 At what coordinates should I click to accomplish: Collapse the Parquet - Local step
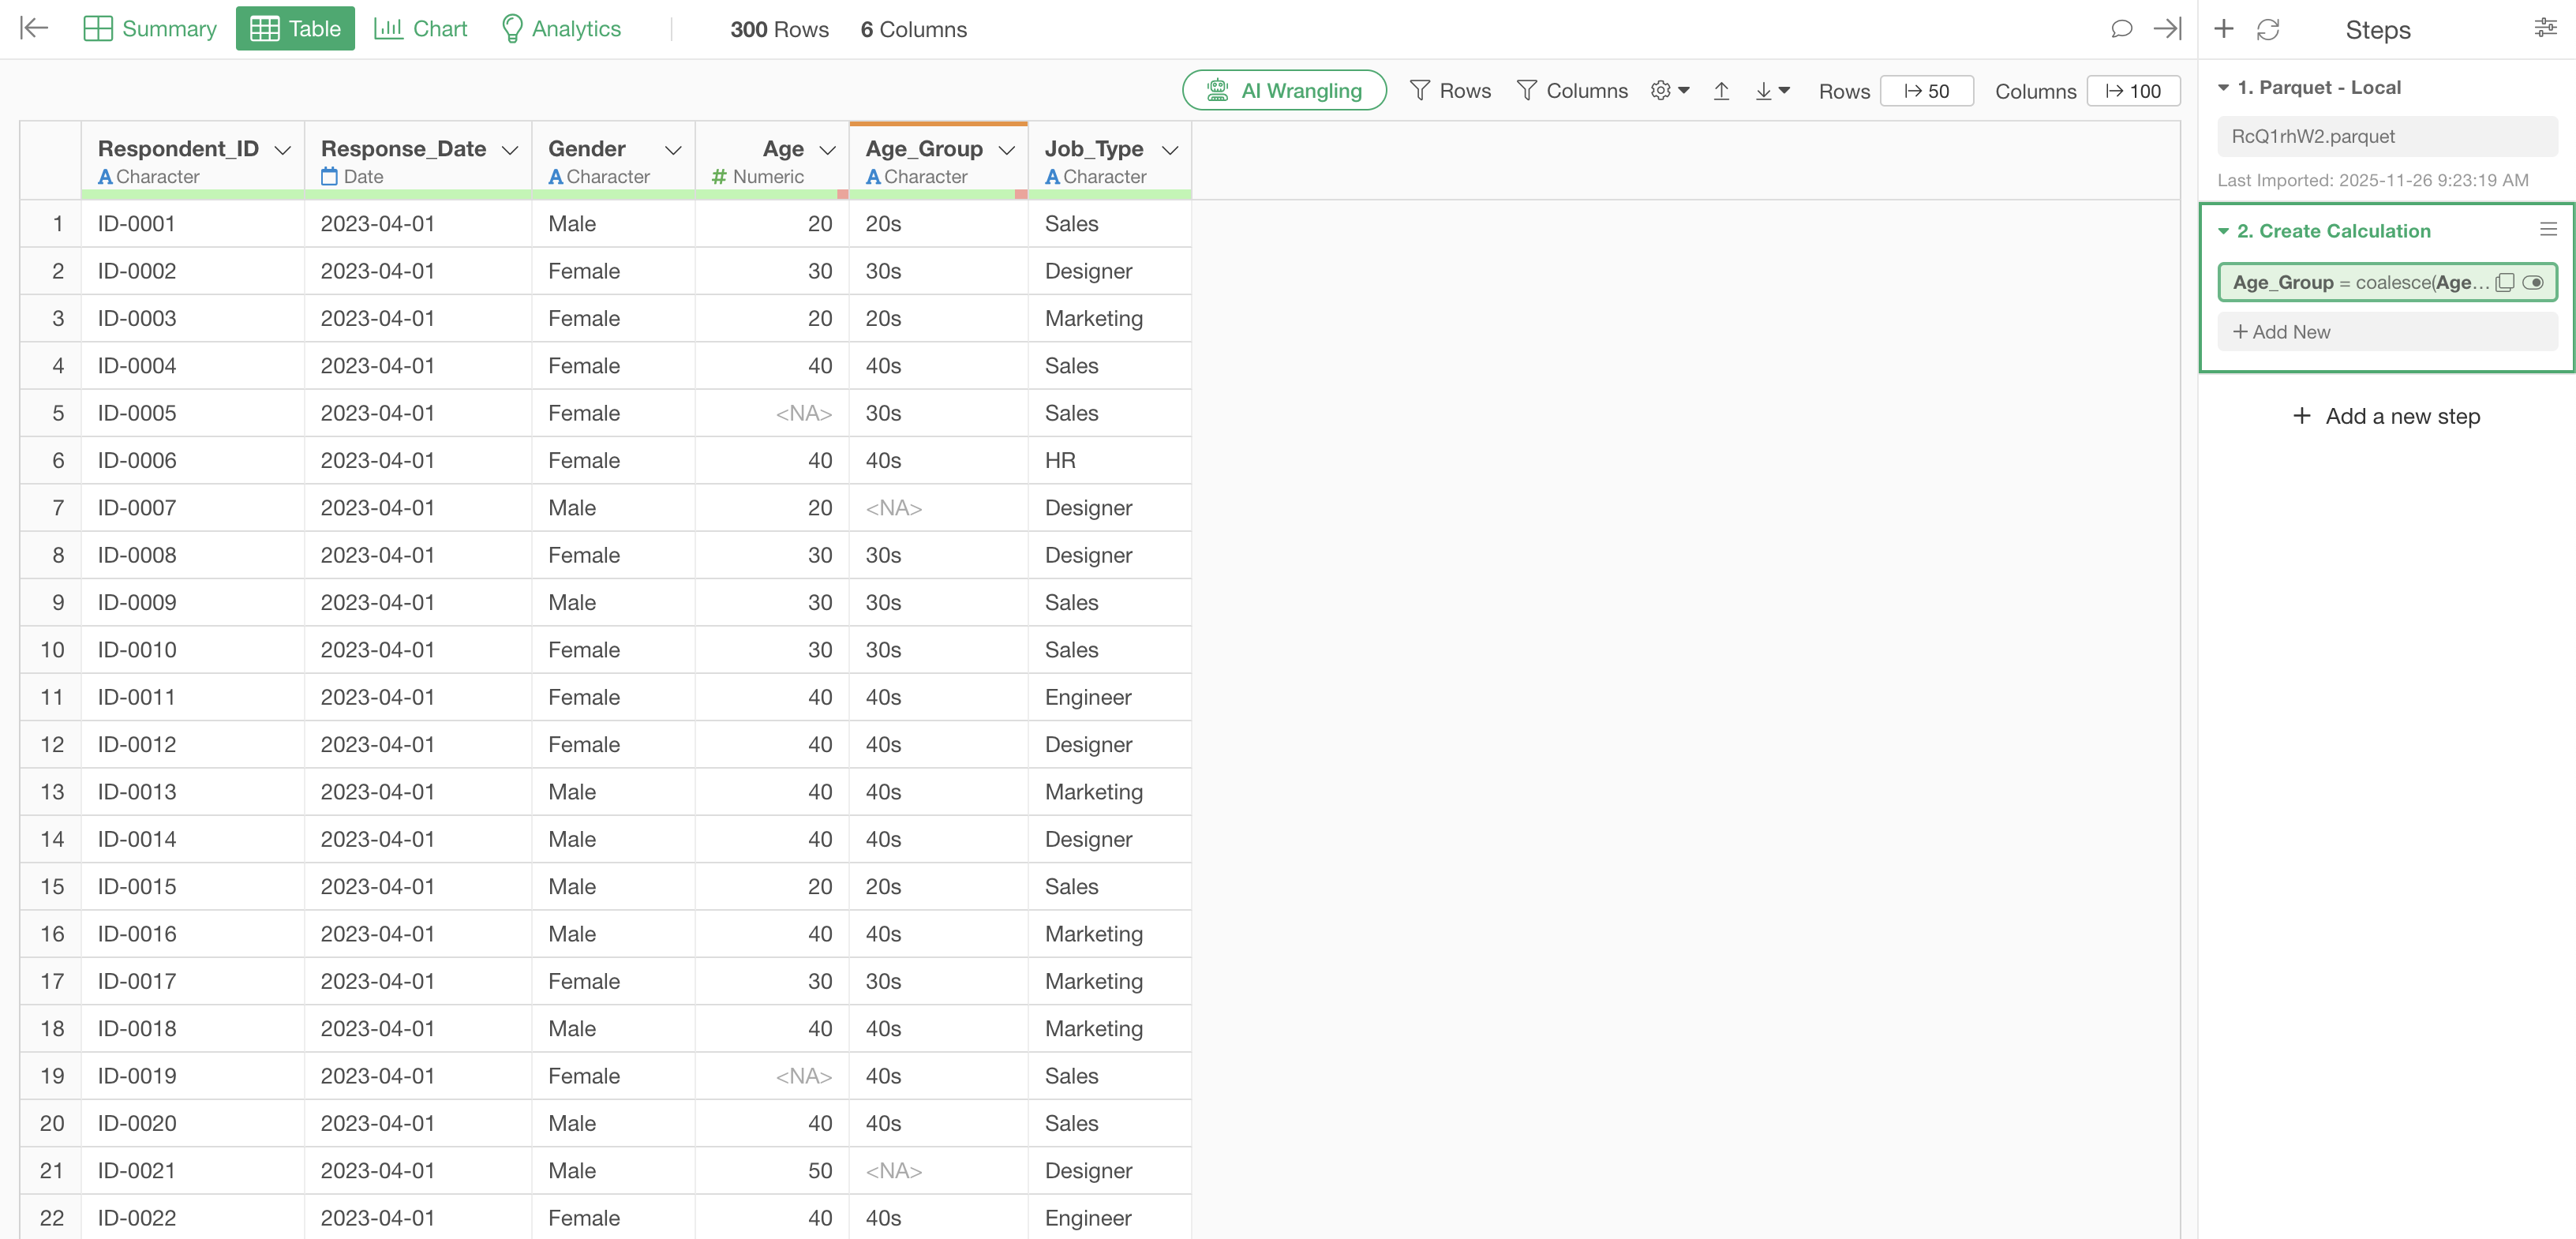pyautogui.click(x=2224, y=88)
